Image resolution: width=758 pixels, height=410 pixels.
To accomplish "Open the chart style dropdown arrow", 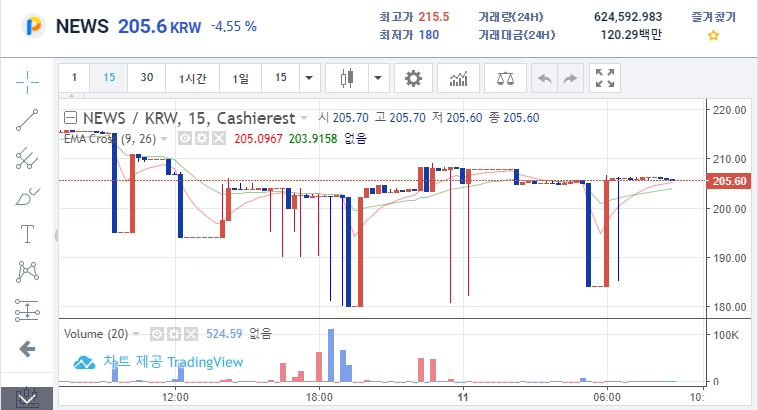I will [x=378, y=78].
